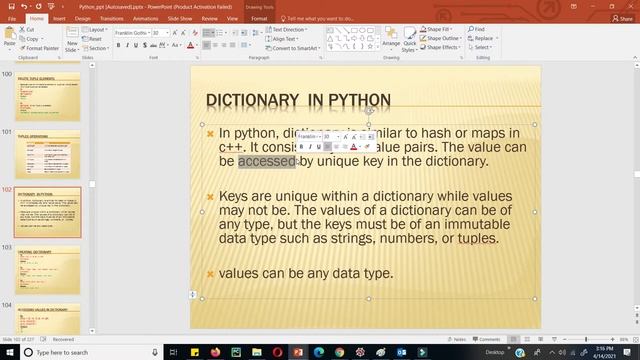
Task: Open the Select editing options
Action: pos(480,47)
